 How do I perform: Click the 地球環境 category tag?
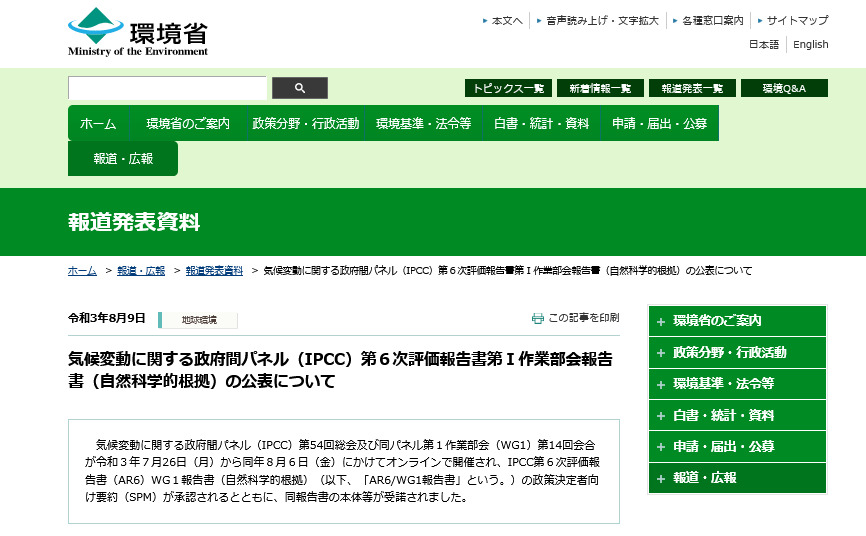click(x=198, y=320)
